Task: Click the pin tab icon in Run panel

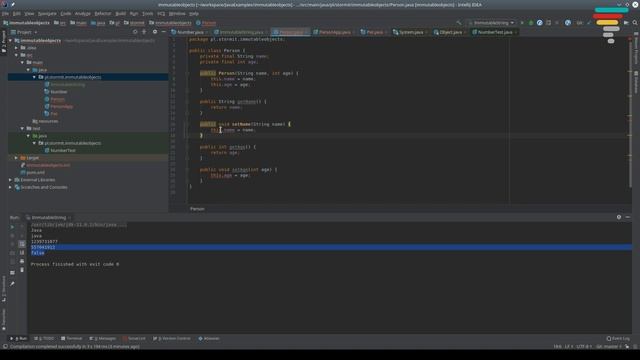Action: point(12,284)
